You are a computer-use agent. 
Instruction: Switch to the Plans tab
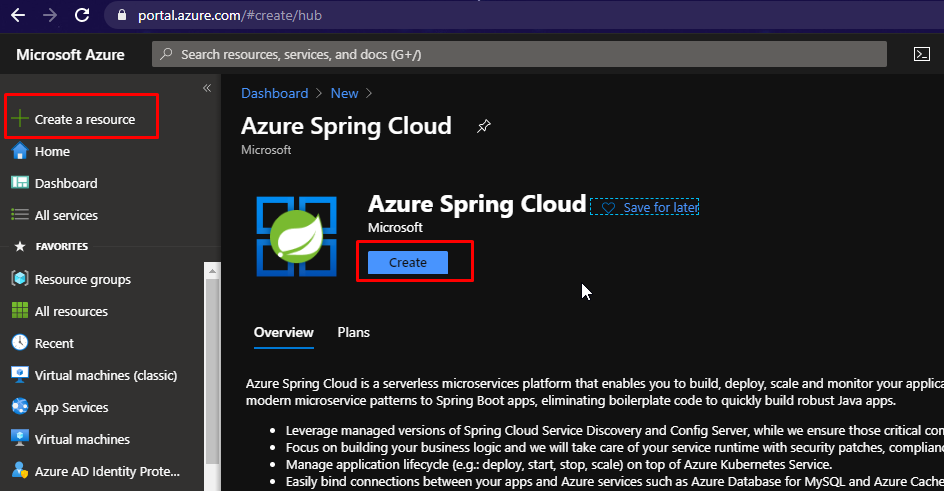tap(353, 332)
